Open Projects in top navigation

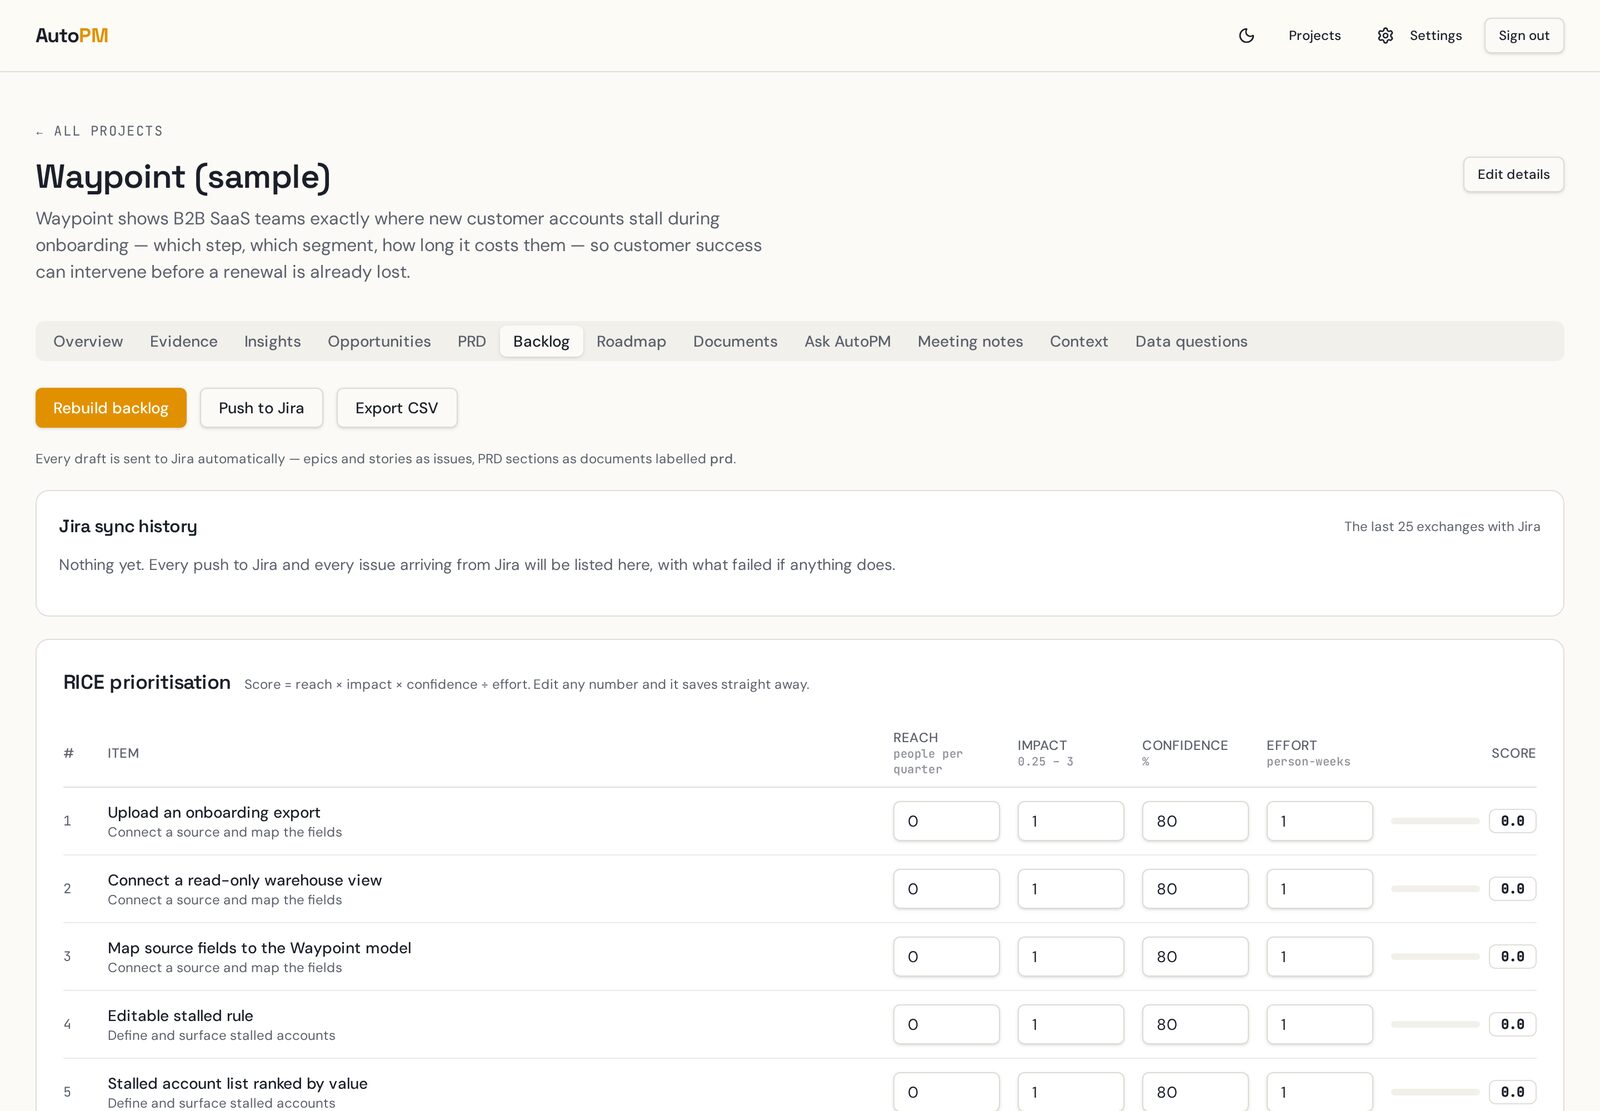click(x=1314, y=36)
